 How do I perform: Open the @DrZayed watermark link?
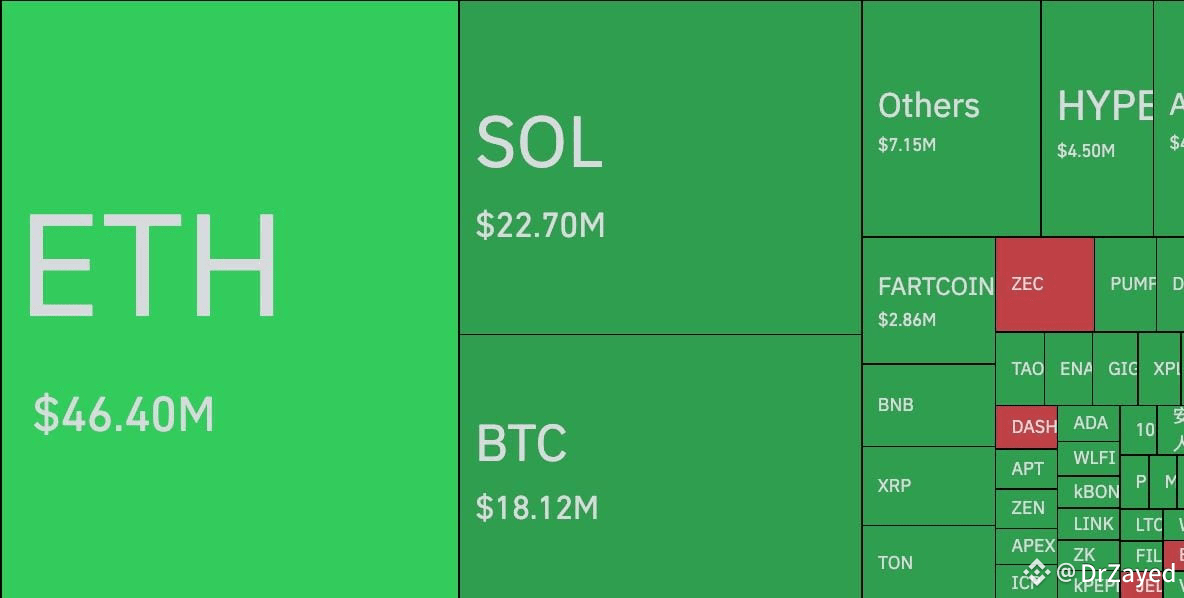coord(1116,573)
